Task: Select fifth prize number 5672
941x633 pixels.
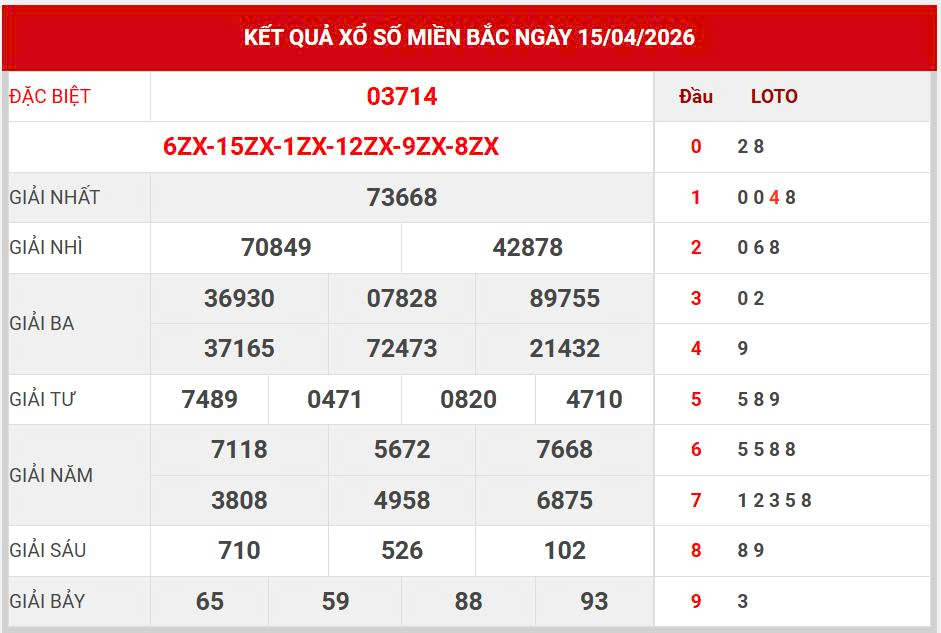Action: point(402,450)
